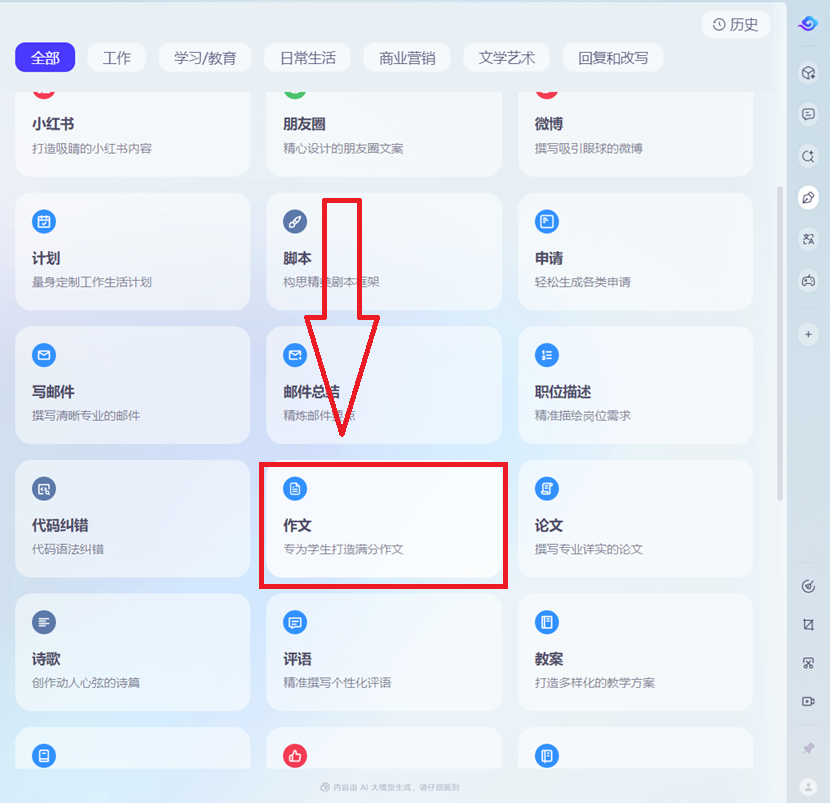Click the vertical scrollbar beside the cards
The height and width of the screenshot is (803, 830).
[x=780, y=343]
